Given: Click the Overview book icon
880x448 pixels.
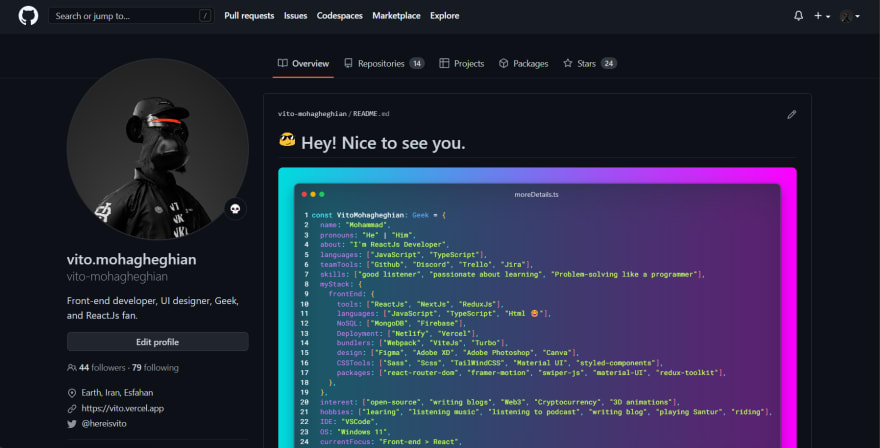Looking at the screenshot, I should pos(283,63).
